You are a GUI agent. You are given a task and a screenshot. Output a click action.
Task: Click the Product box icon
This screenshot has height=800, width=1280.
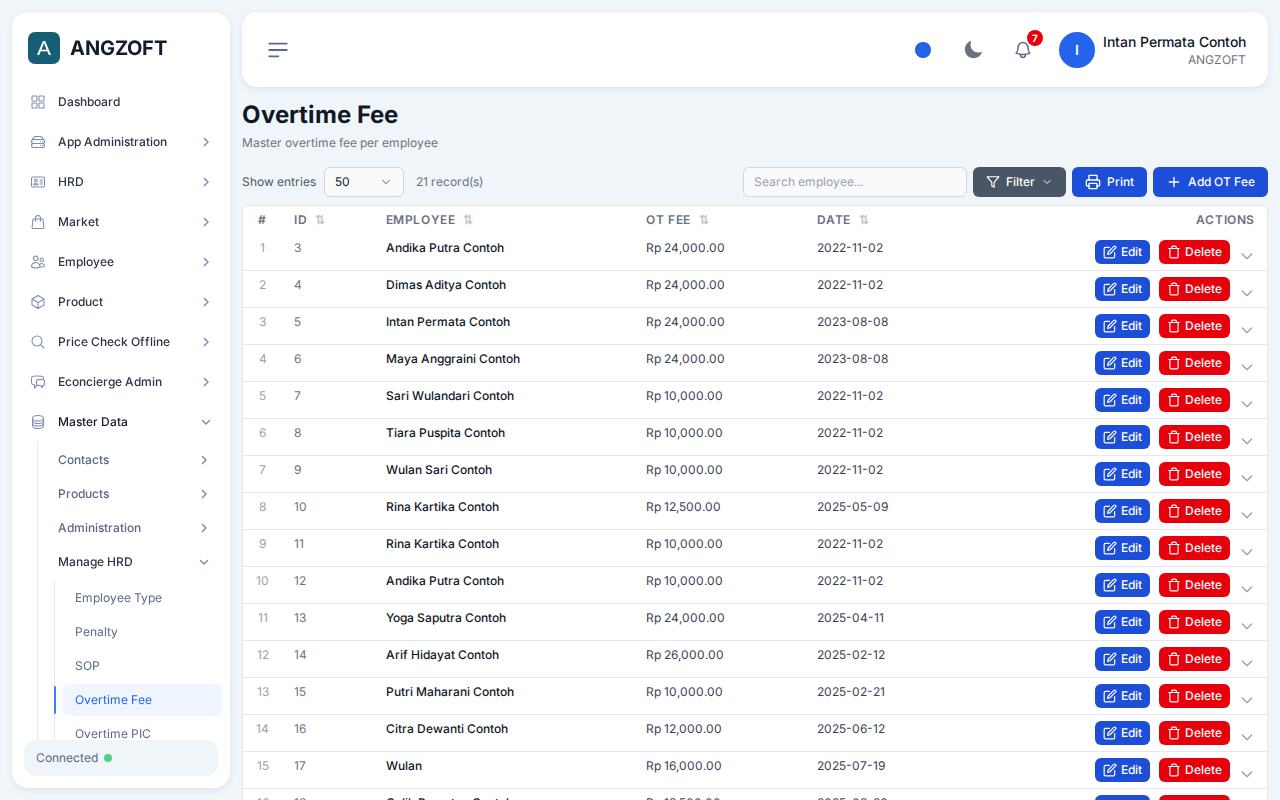point(38,302)
